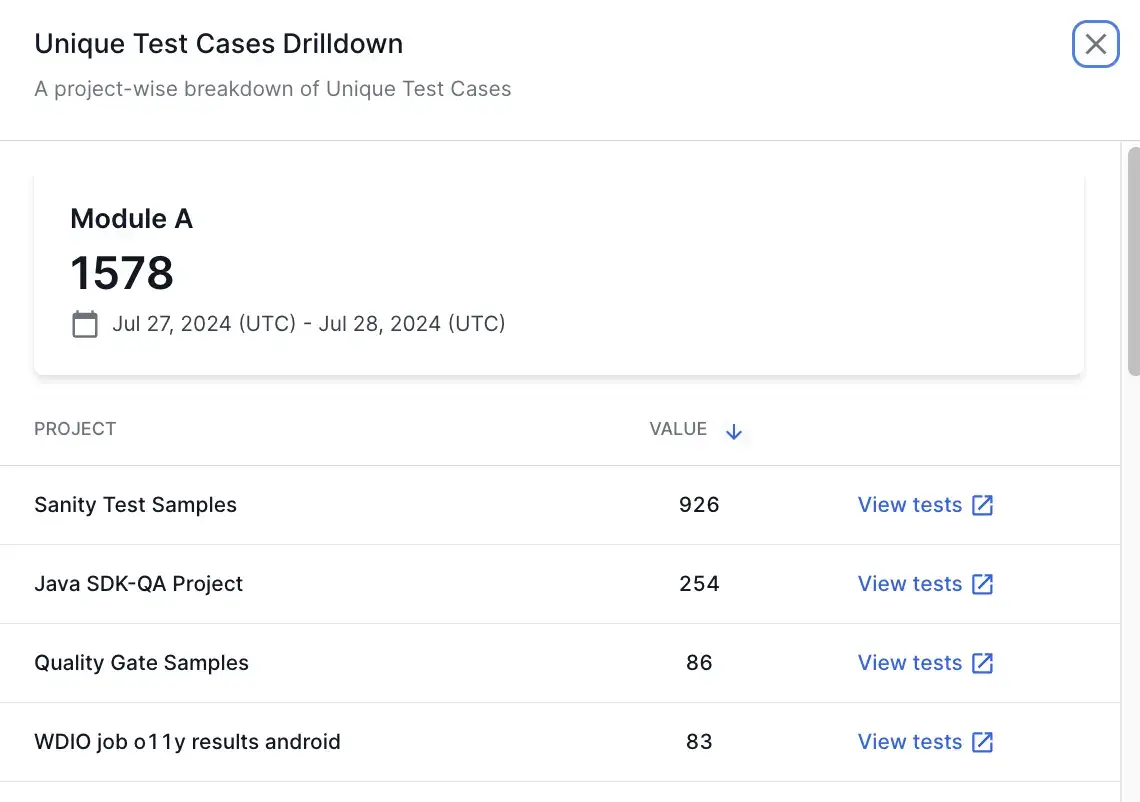Click external-link icon in Quality Gate Samples row
The image size is (1140, 802).
(983, 663)
